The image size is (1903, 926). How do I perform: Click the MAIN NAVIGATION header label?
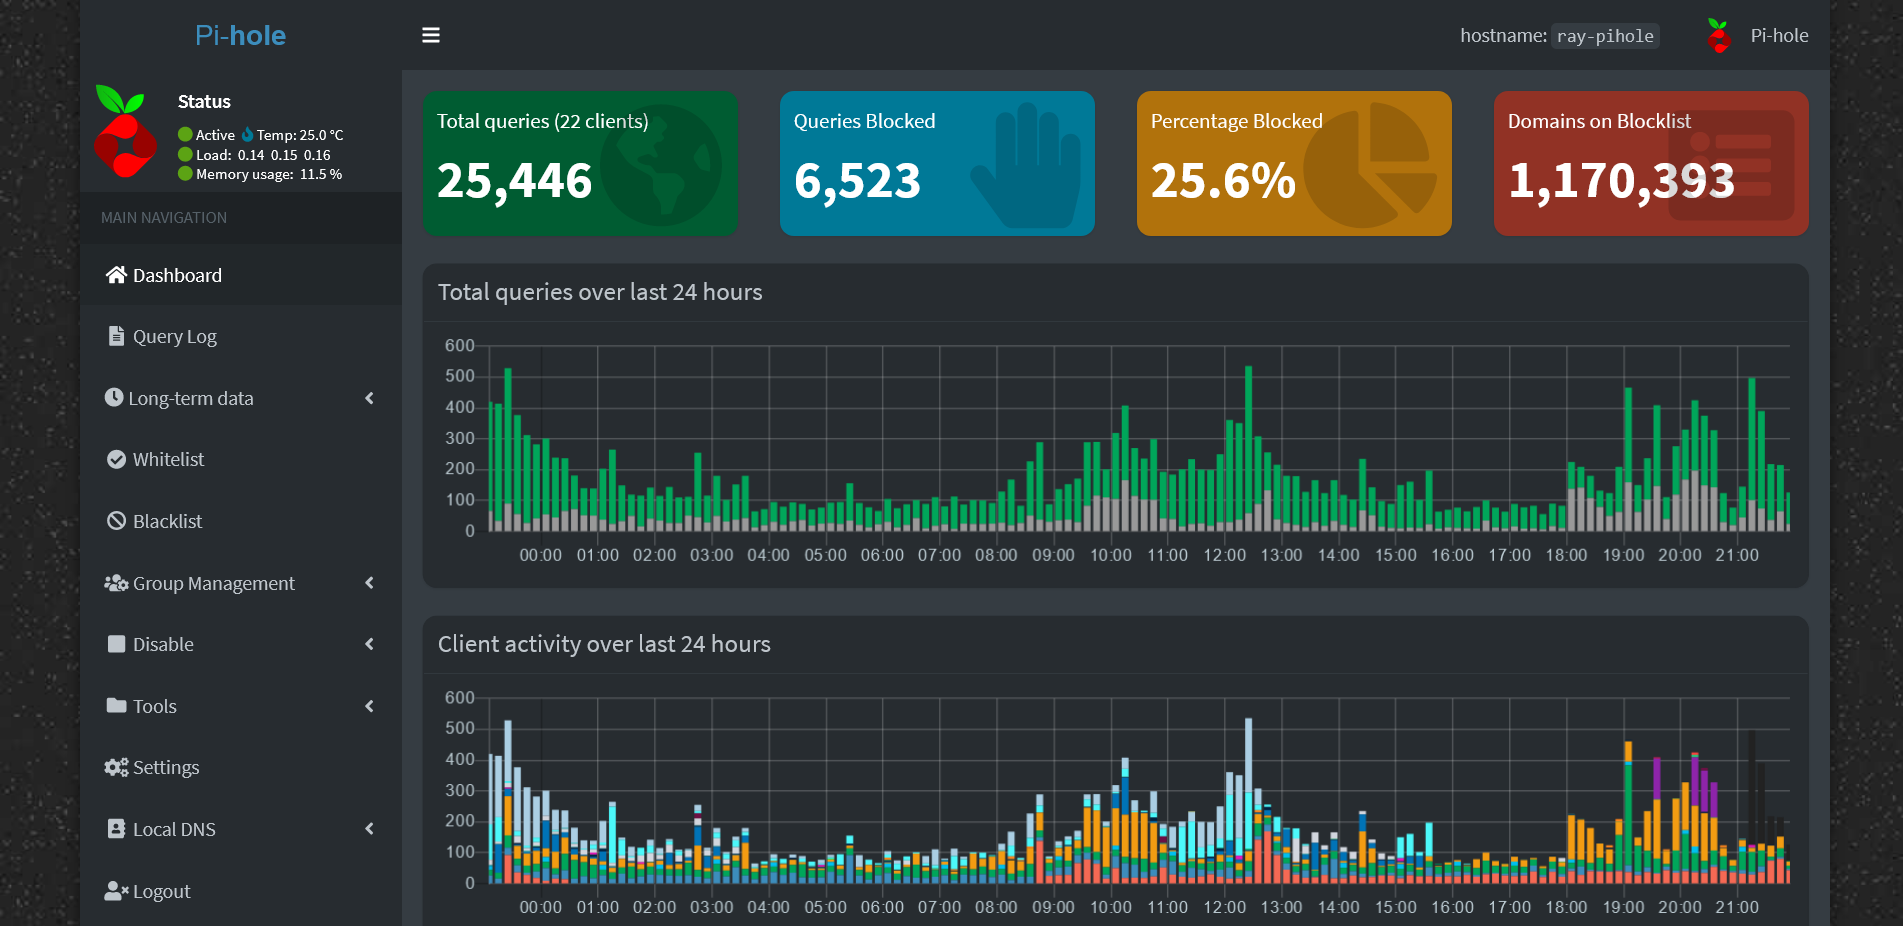coord(164,217)
